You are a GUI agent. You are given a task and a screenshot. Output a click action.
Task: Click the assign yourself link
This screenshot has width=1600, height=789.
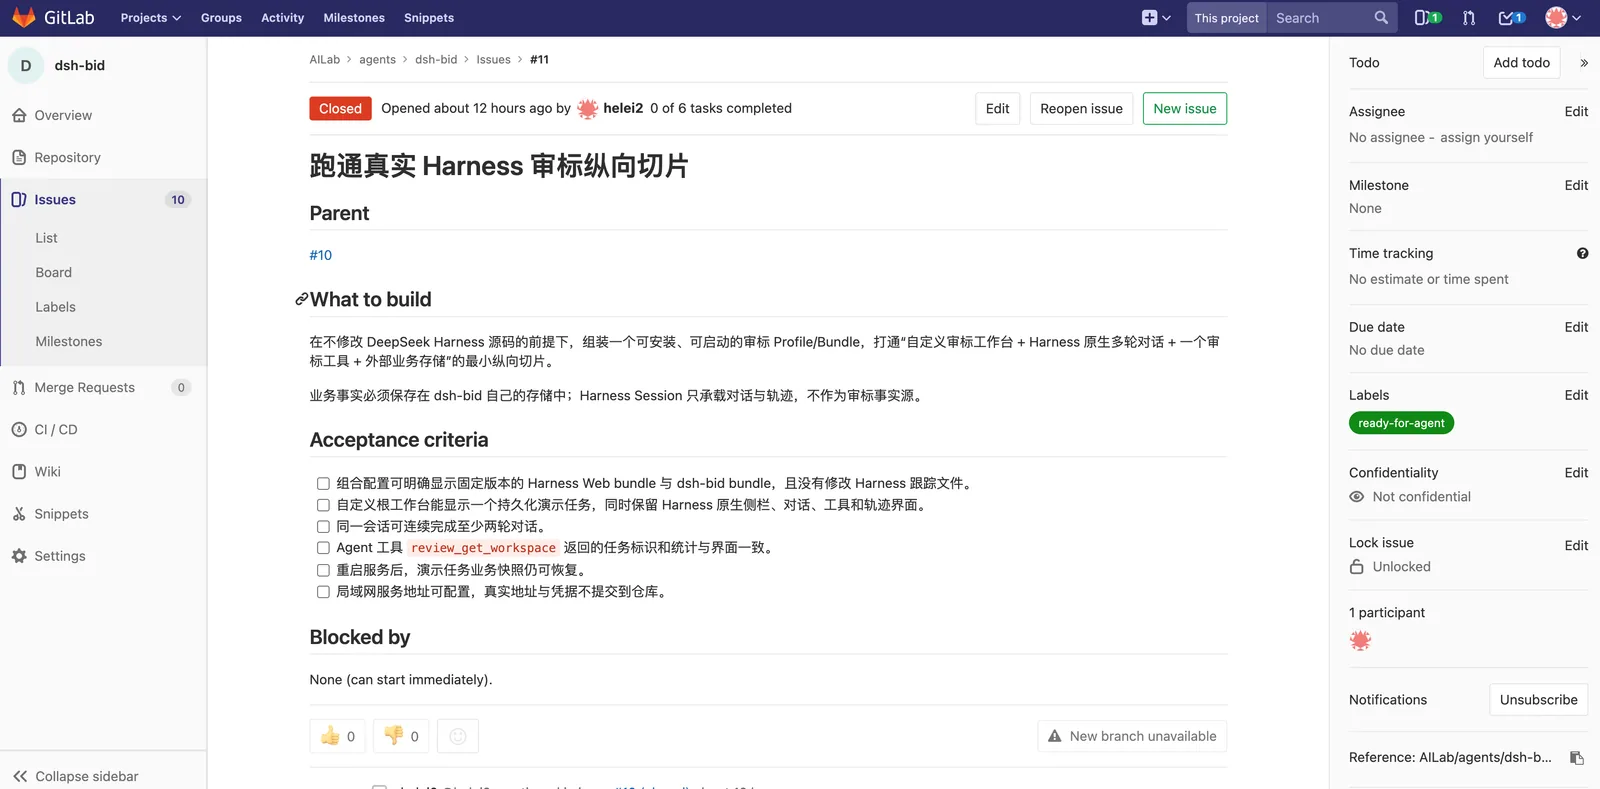1486,137
